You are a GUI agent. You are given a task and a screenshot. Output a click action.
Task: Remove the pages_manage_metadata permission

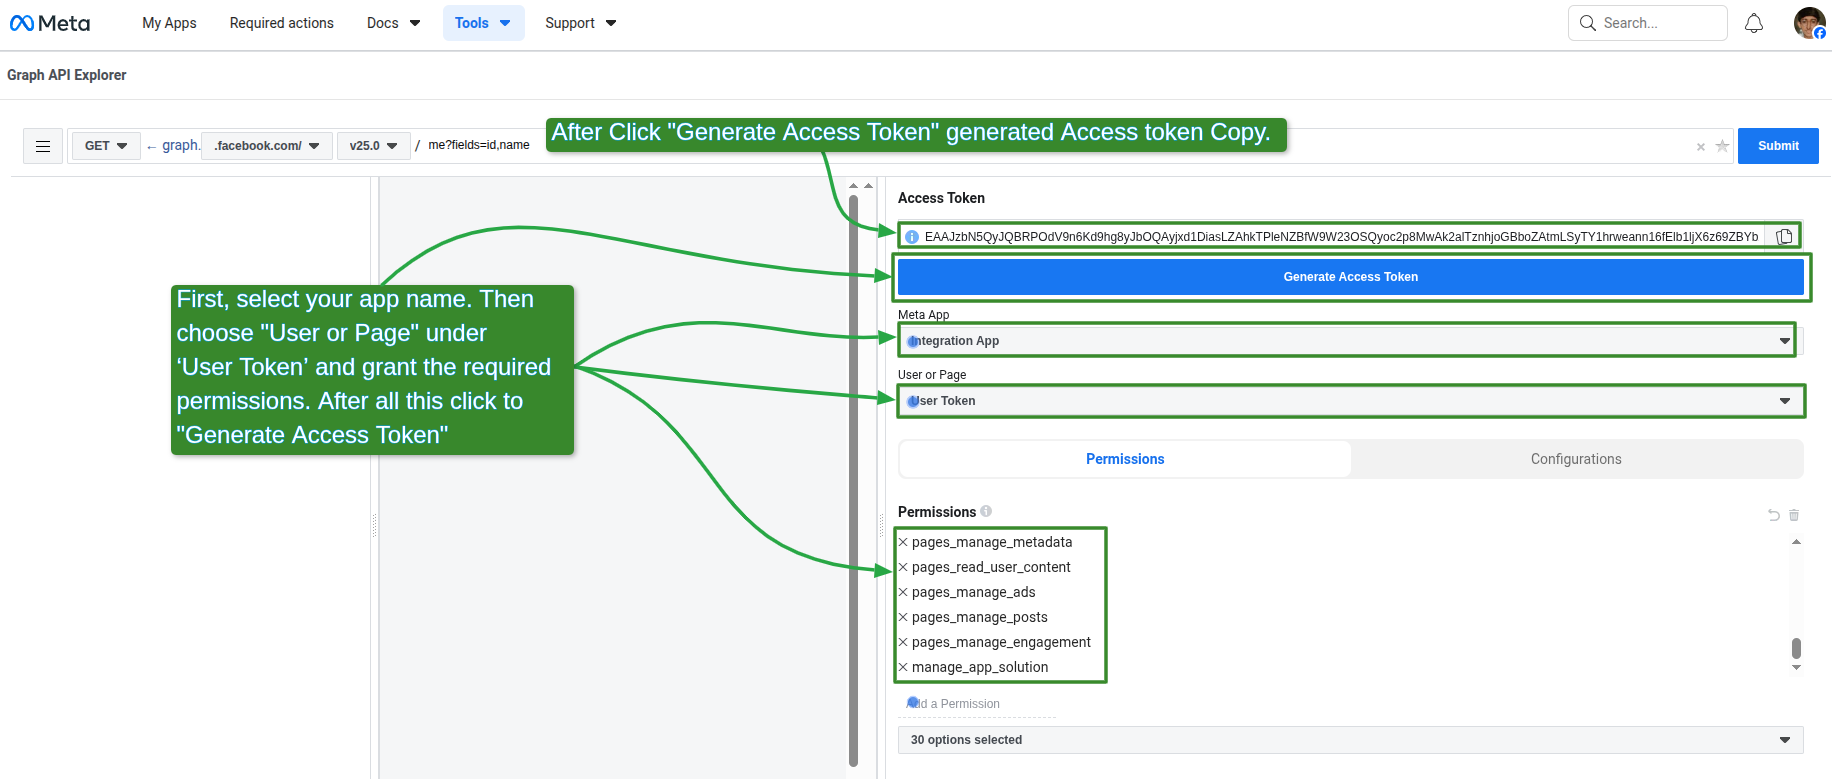[903, 542]
